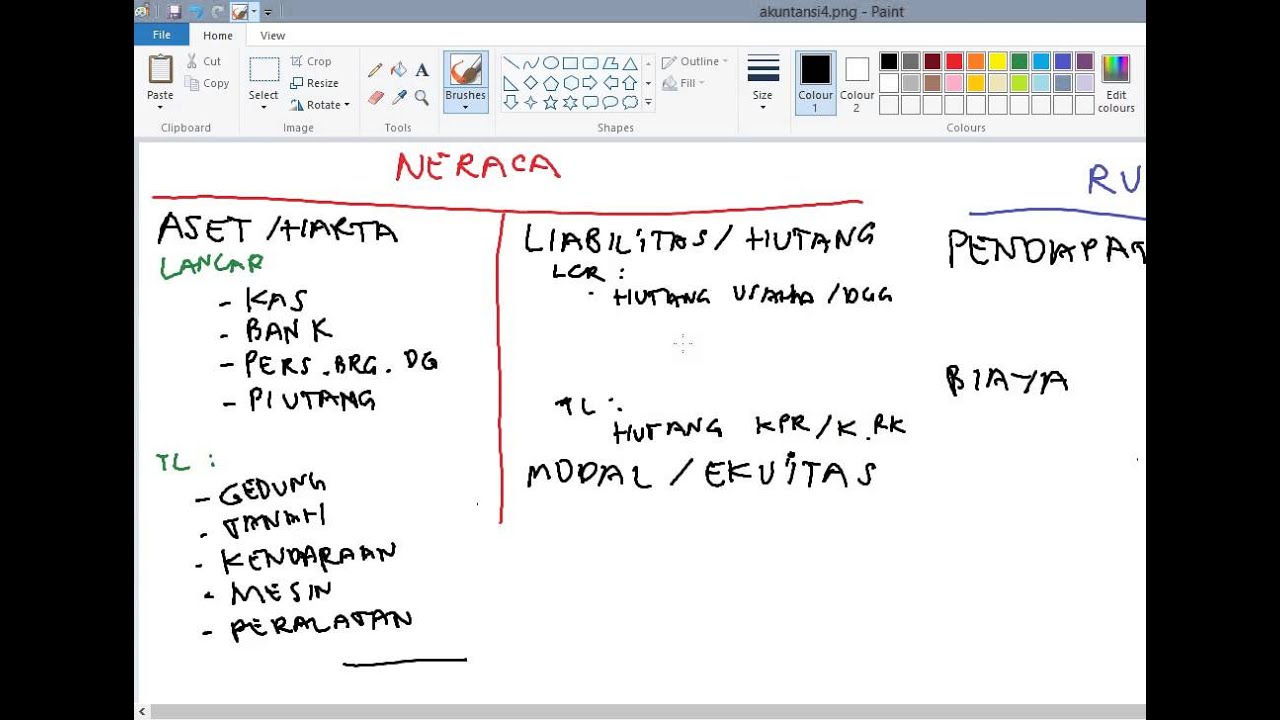Pick the yellow colour swatch

click(997, 61)
